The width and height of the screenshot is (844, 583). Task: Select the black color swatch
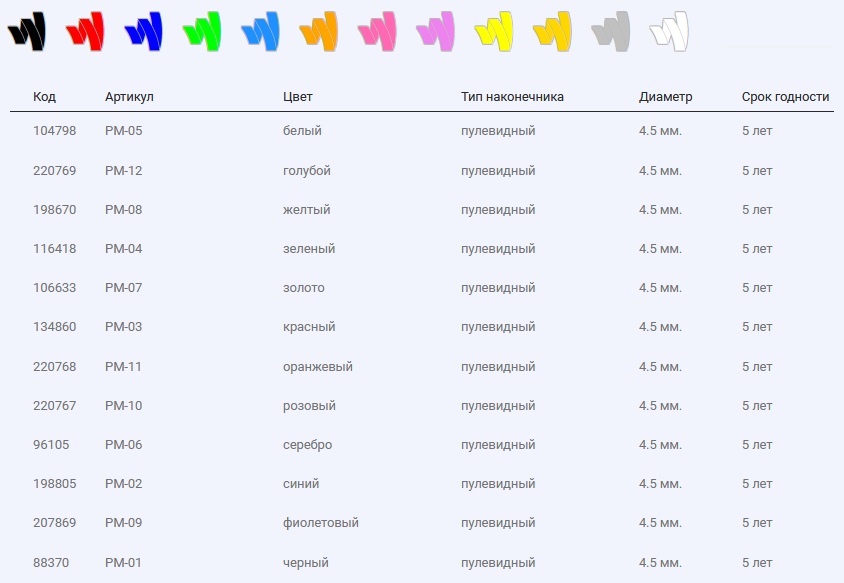coord(27,31)
